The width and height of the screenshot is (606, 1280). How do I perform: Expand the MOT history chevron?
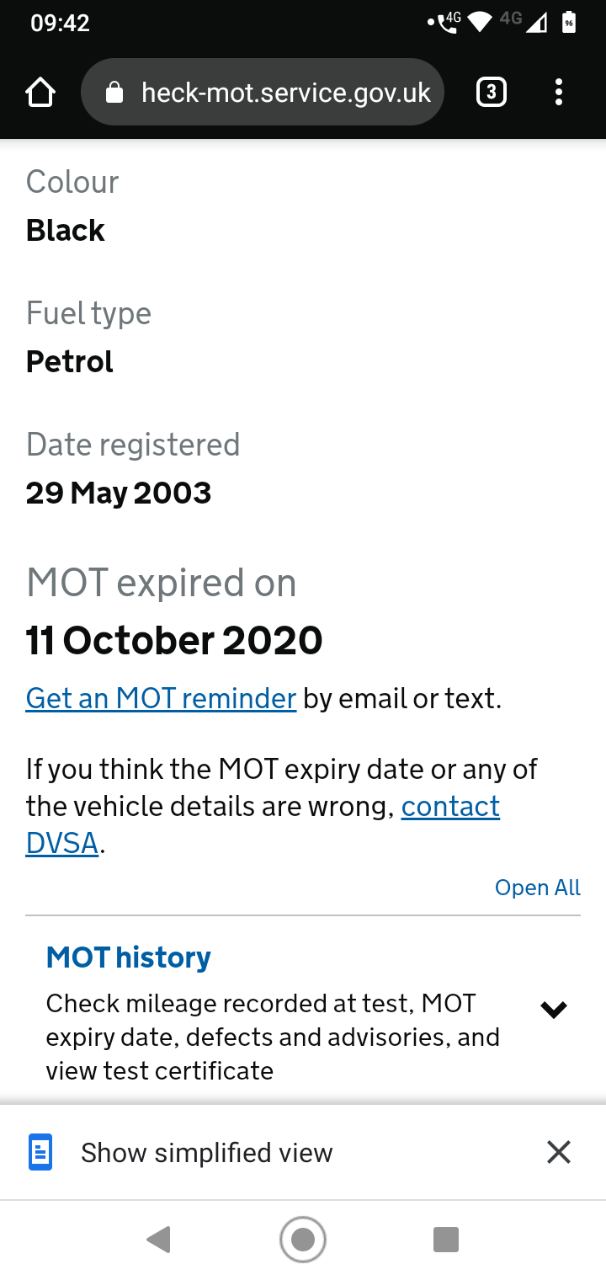click(x=553, y=1010)
